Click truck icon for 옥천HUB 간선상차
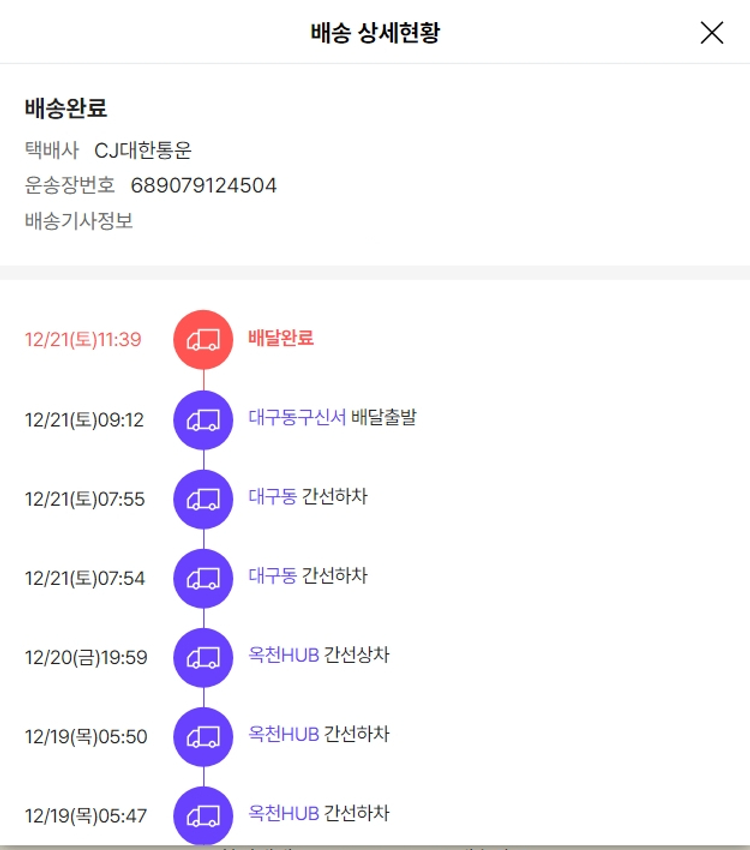This screenshot has width=750, height=850. pyautogui.click(x=203, y=657)
